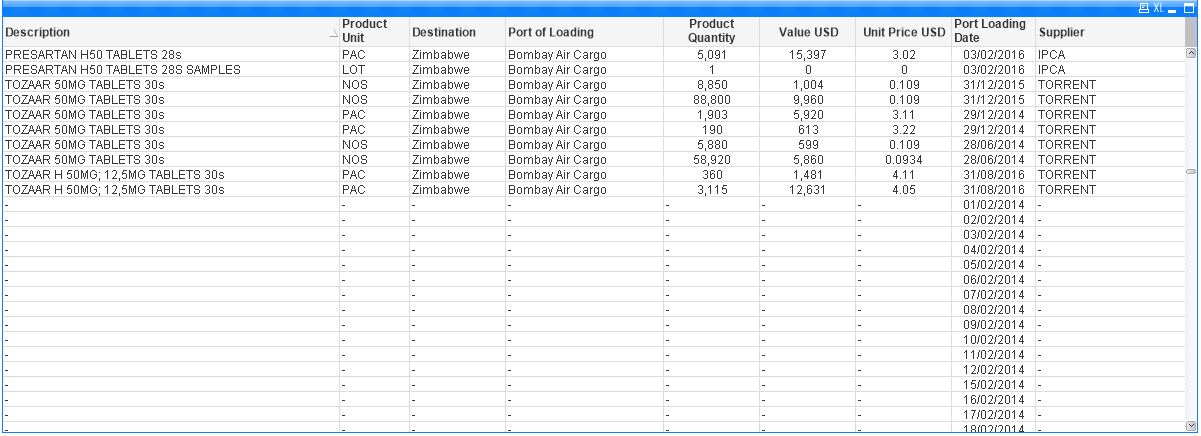This screenshot has width=1201, height=436.
Task: Select the LOT product unit cell
Action: (353, 70)
